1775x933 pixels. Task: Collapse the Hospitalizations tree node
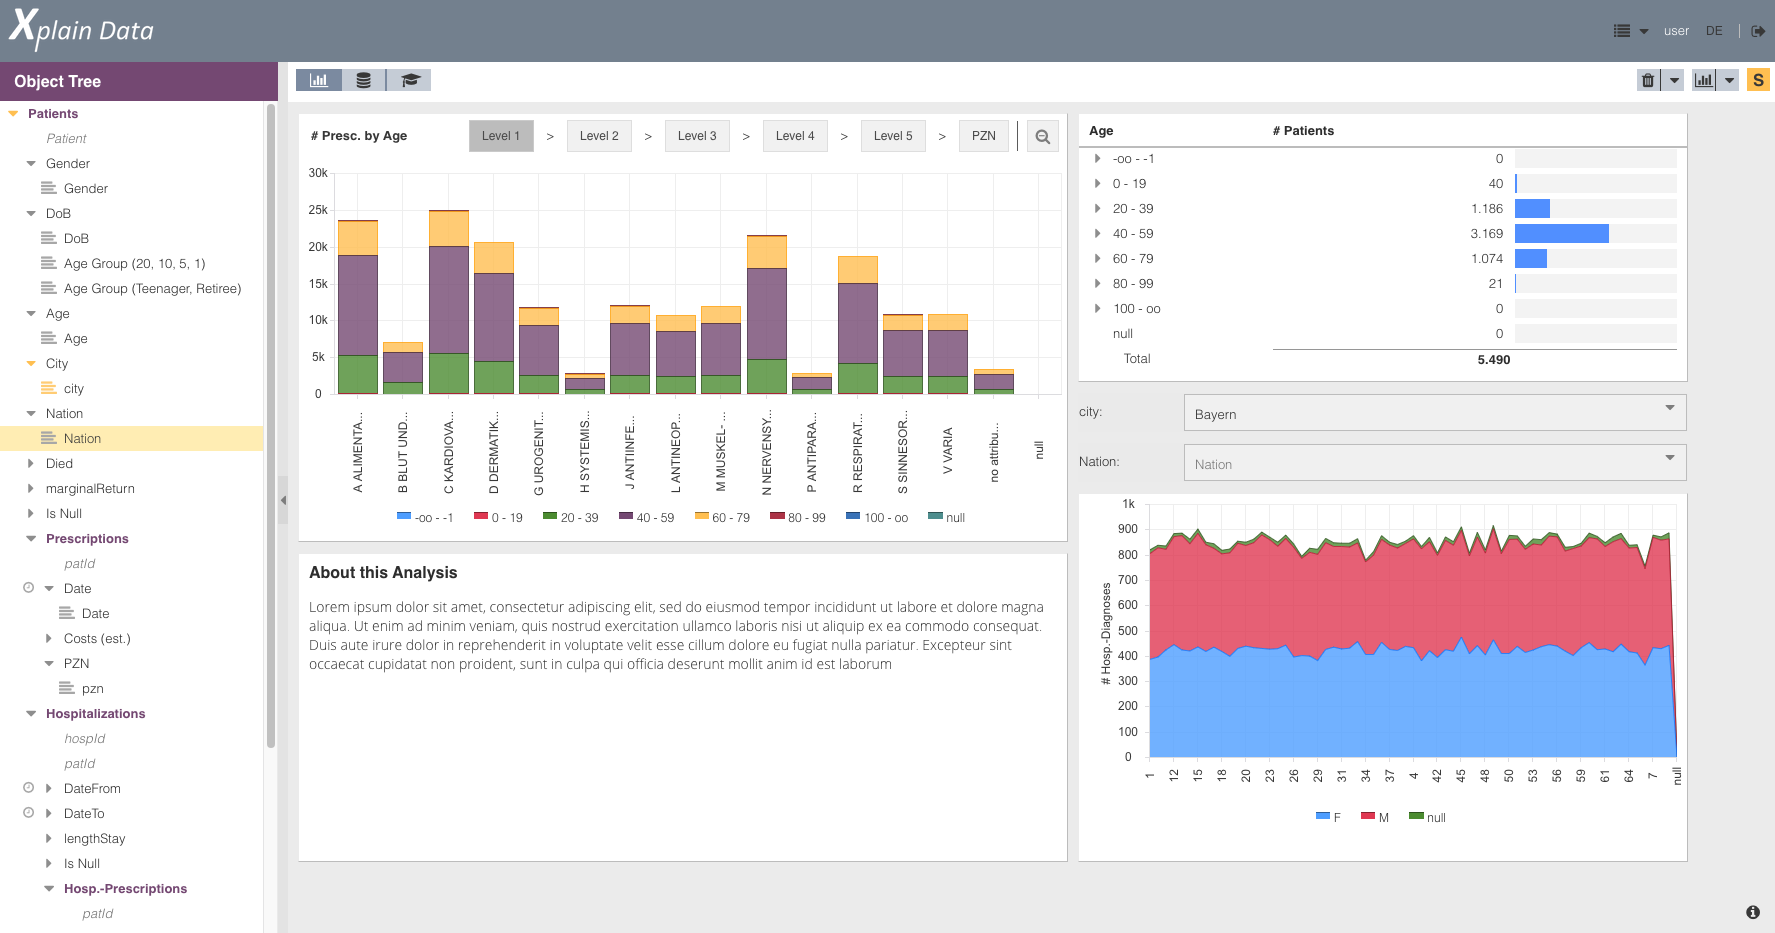point(31,713)
